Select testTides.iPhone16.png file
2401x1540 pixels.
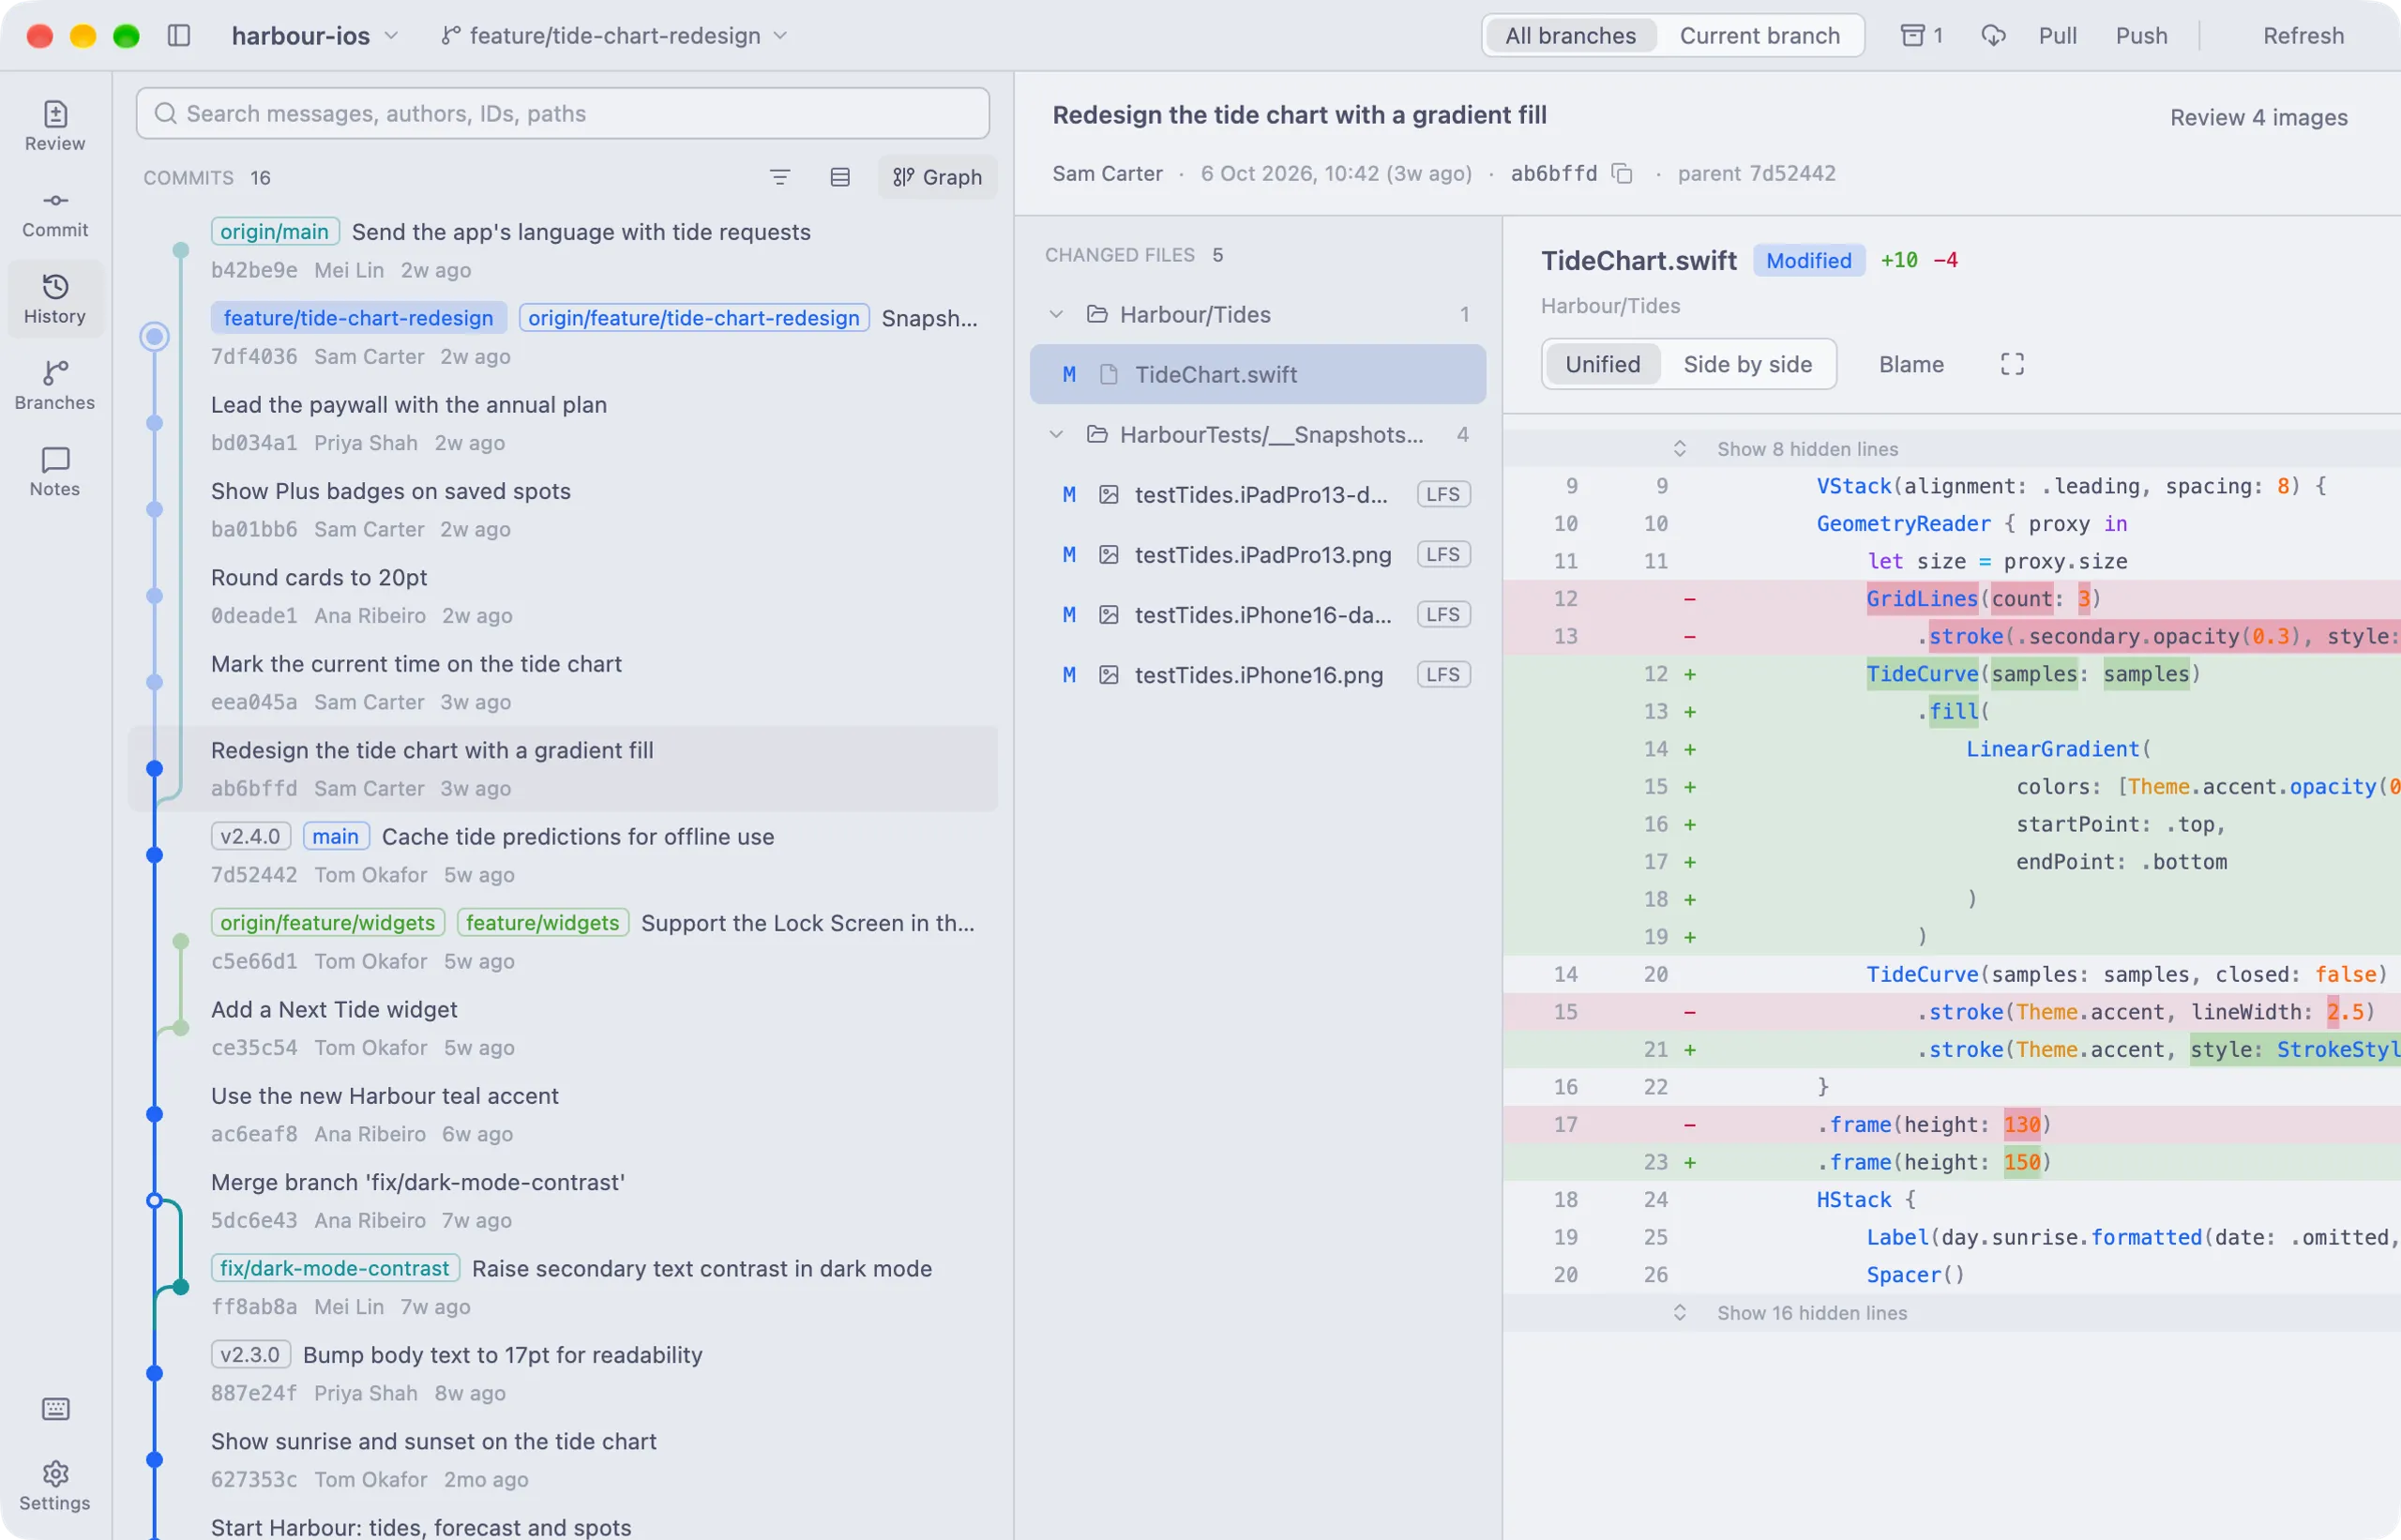pos(1258,675)
